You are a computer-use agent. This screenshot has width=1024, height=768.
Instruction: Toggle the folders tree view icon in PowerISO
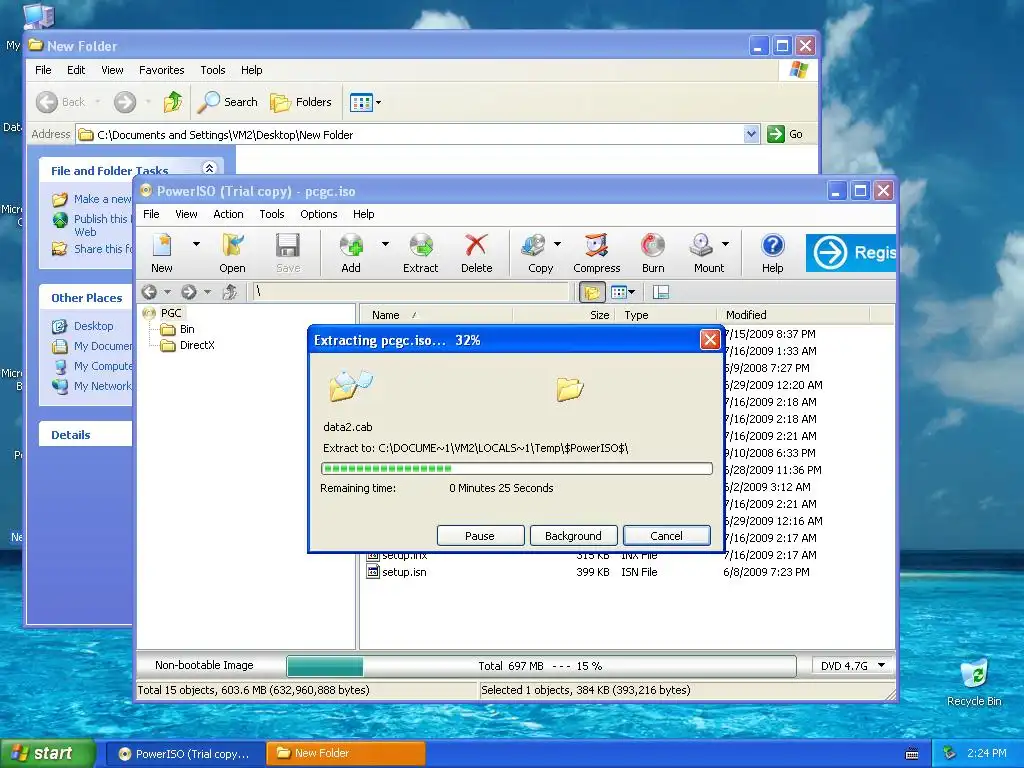592,292
